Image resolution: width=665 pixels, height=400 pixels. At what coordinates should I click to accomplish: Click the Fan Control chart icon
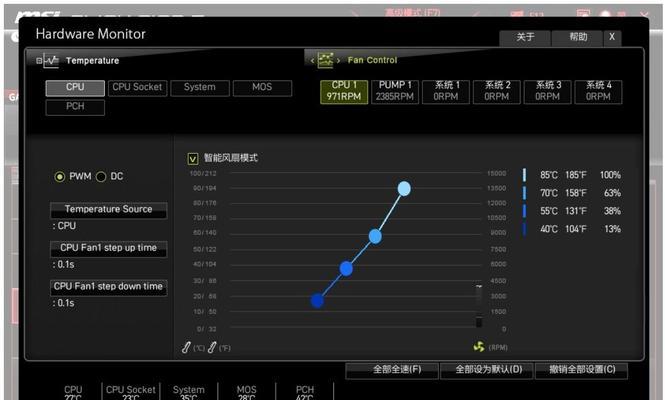[x=325, y=60]
